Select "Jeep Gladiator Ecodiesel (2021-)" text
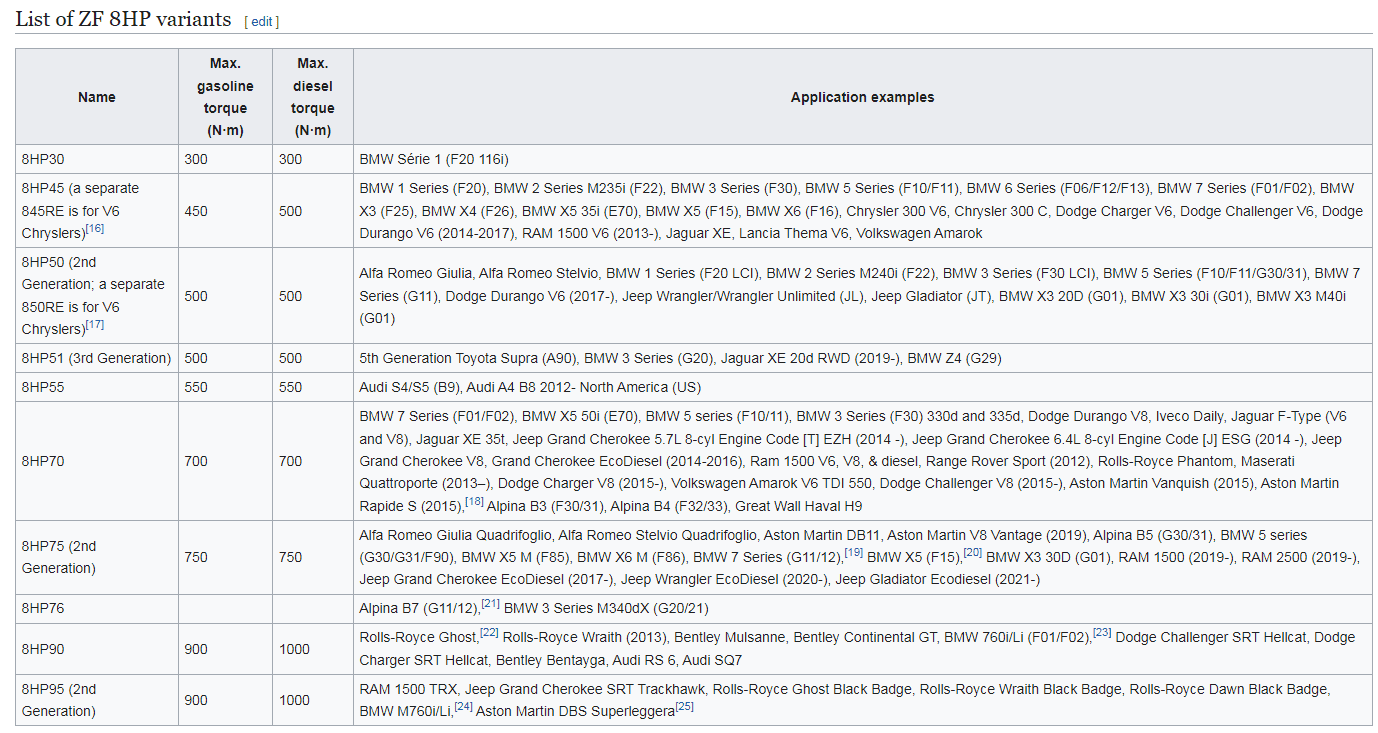Viewport: 1378px width, 733px height. (938, 579)
